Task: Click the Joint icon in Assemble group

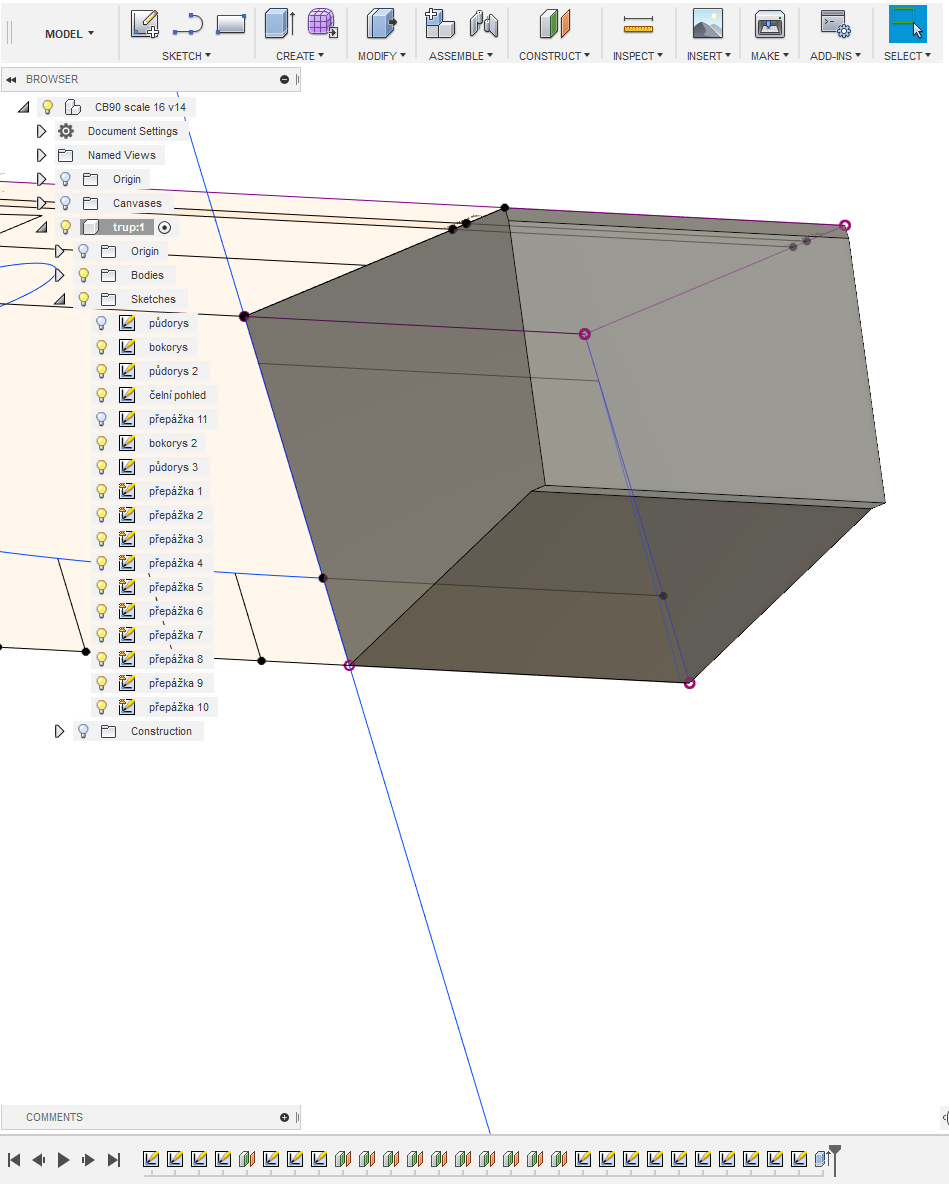Action: pyautogui.click(x=484, y=23)
